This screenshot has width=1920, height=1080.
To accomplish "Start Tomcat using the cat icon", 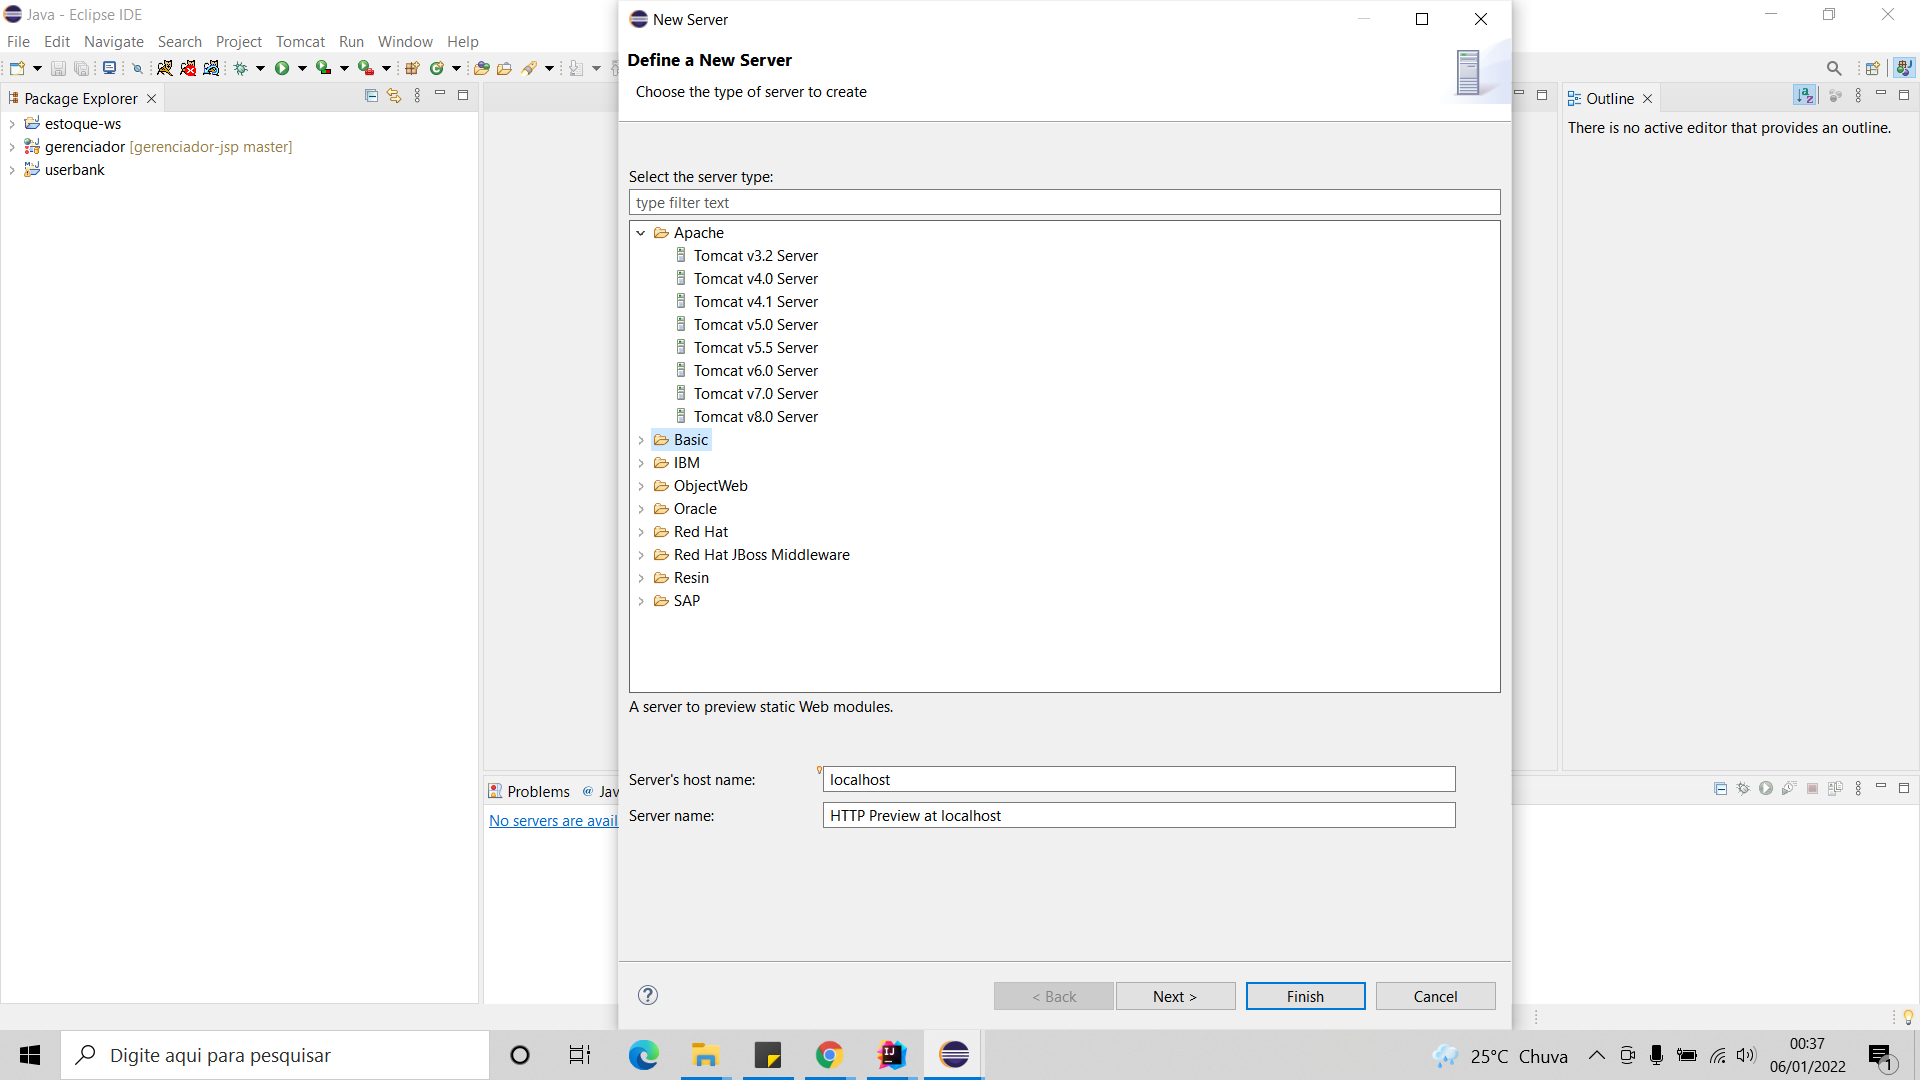I will pyautogui.click(x=165, y=68).
